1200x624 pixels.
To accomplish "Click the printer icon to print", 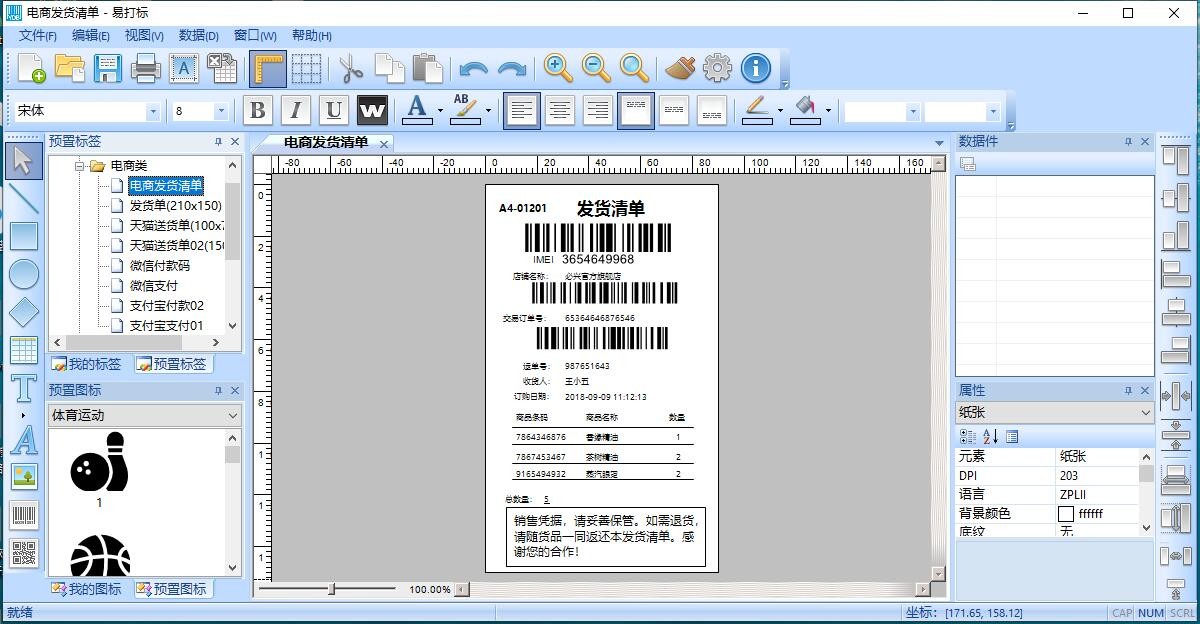I will coord(146,68).
